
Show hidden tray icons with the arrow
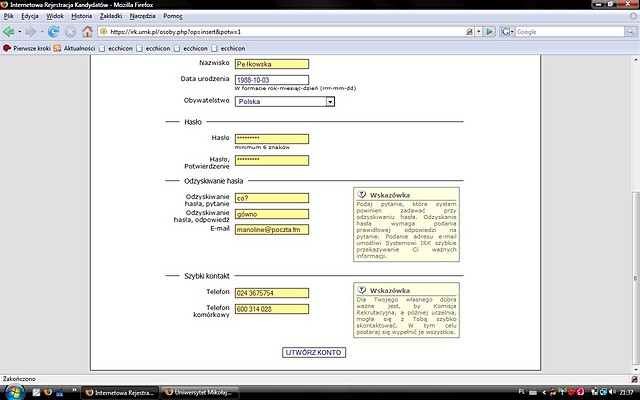pyautogui.click(x=544, y=392)
